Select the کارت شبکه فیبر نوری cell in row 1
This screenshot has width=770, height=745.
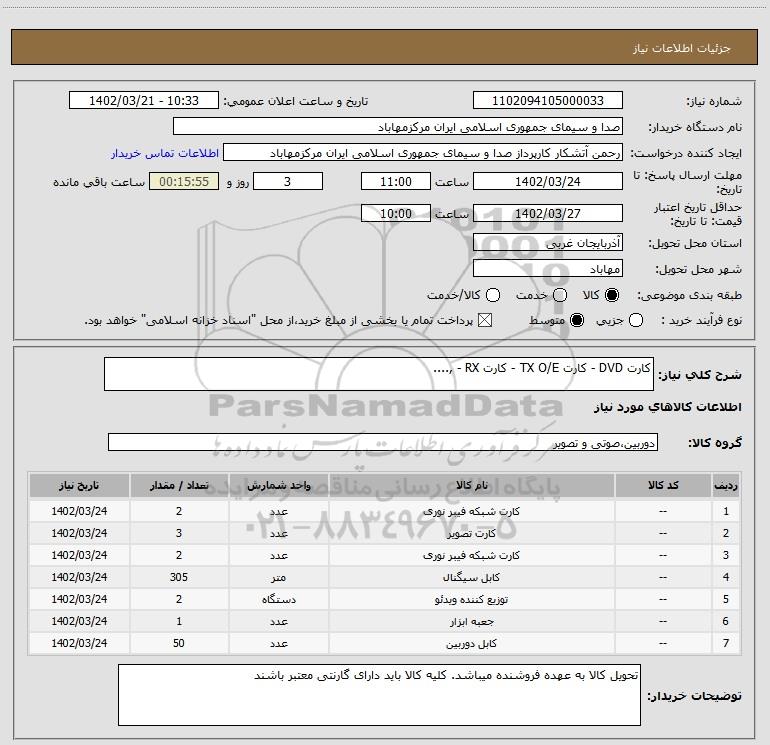tap(471, 511)
